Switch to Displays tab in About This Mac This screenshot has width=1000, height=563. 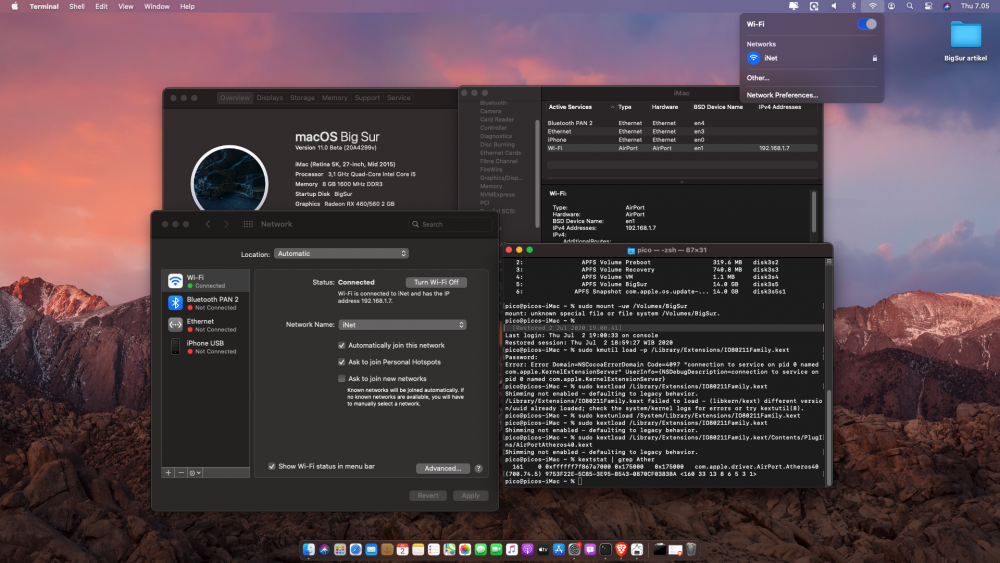270,98
